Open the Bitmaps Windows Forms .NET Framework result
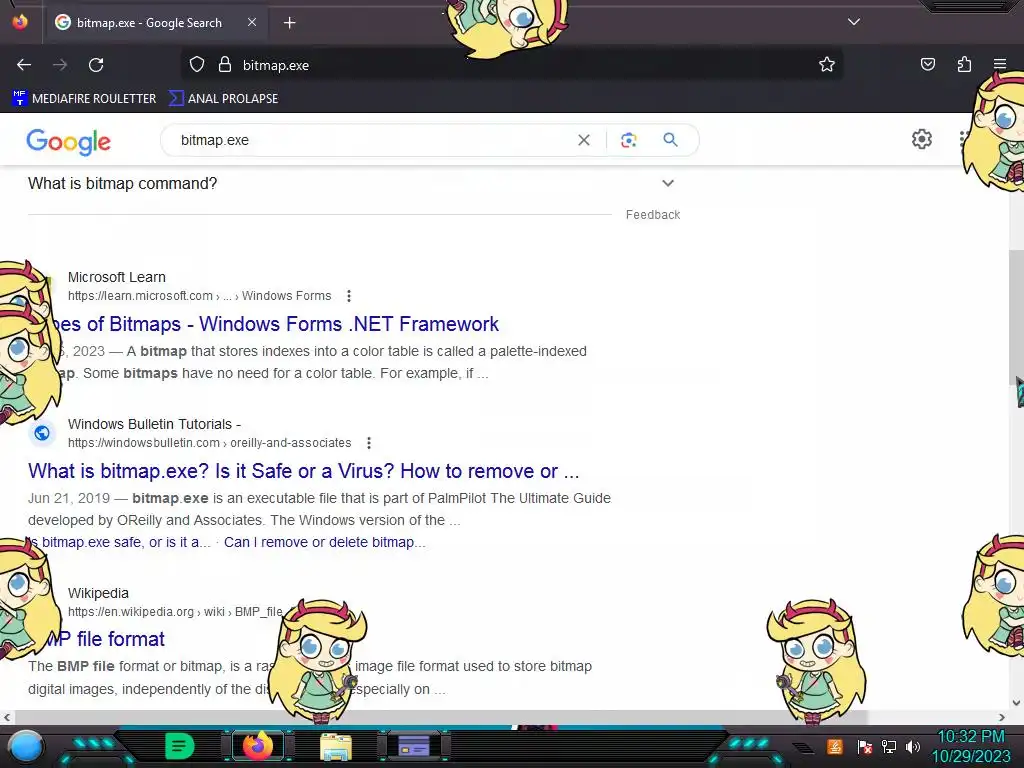 (x=274, y=324)
